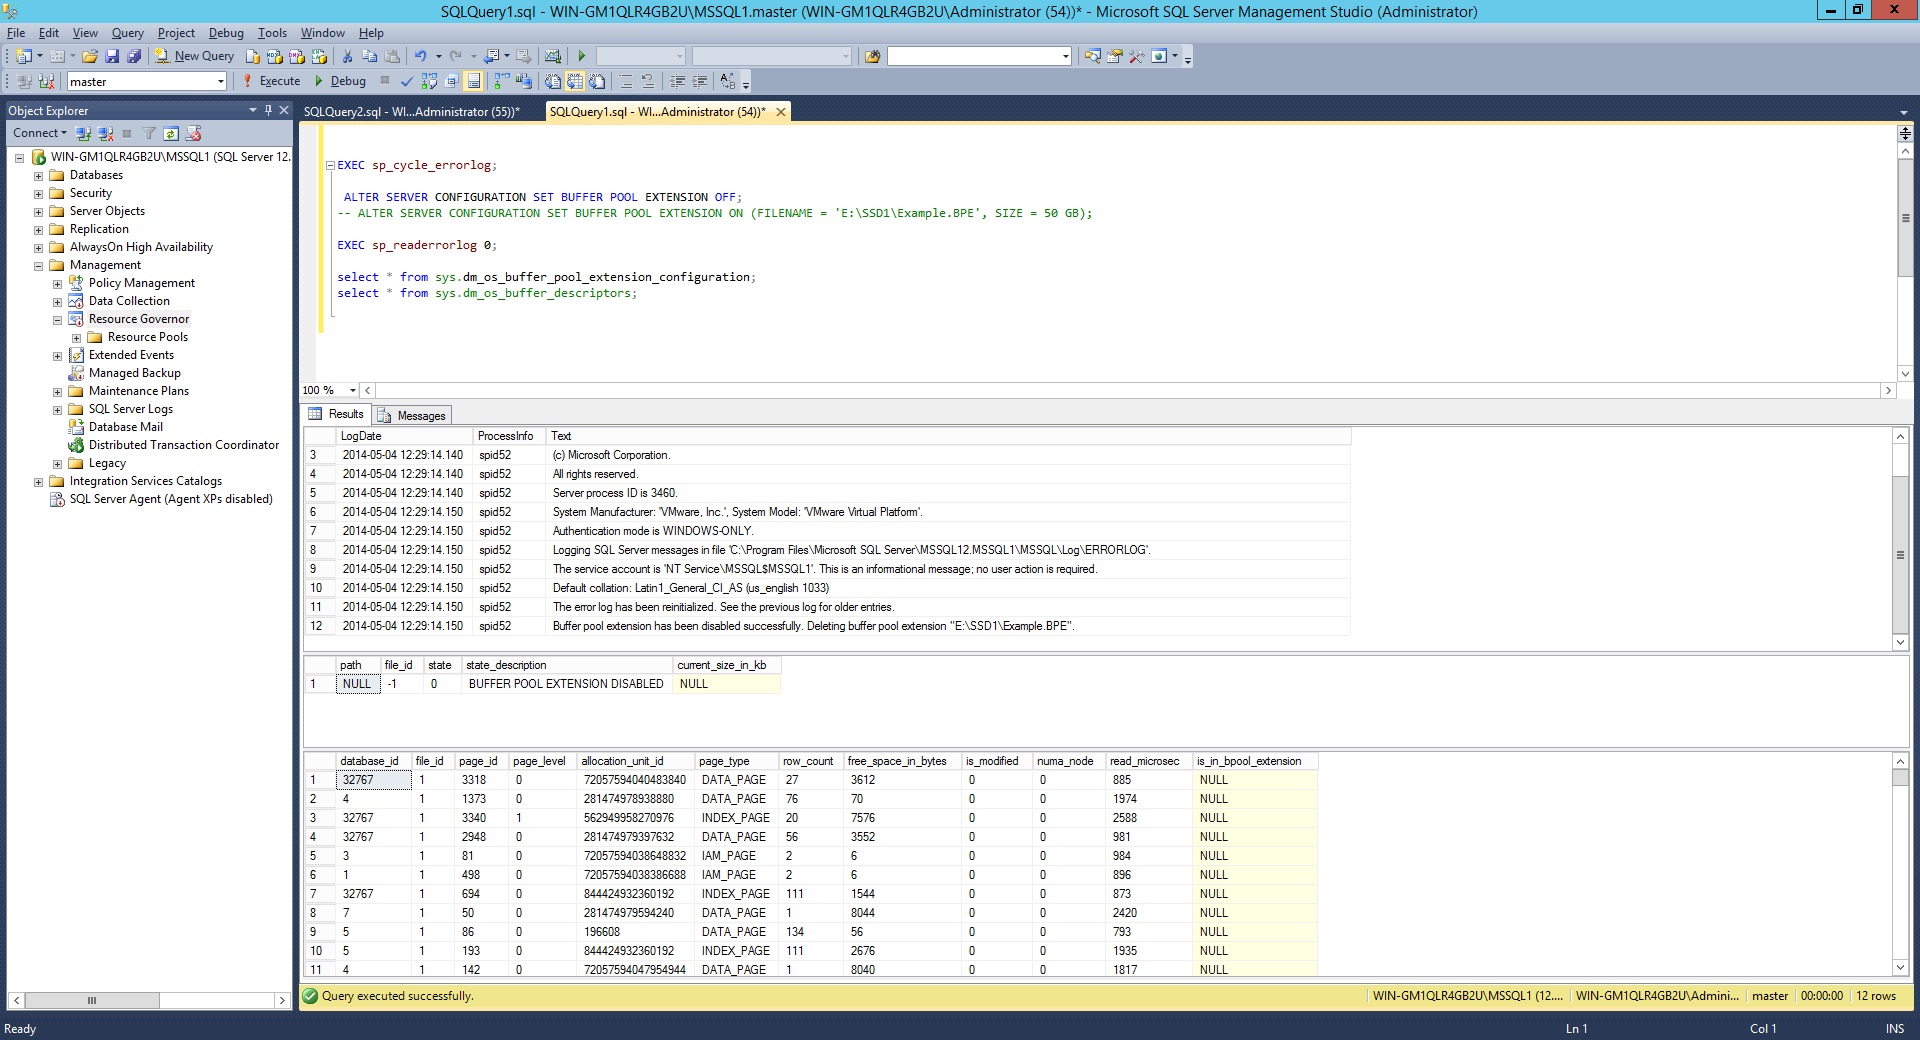The height and width of the screenshot is (1040, 1920).
Task: Comment out the selected lines icon
Action: click(x=624, y=81)
